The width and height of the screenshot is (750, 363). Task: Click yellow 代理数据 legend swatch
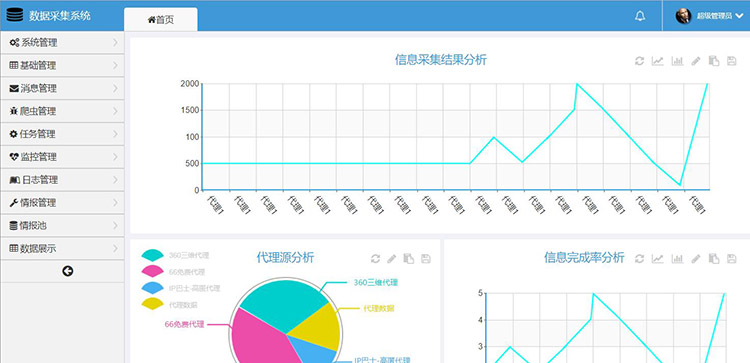pyautogui.click(x=153, y=304)
